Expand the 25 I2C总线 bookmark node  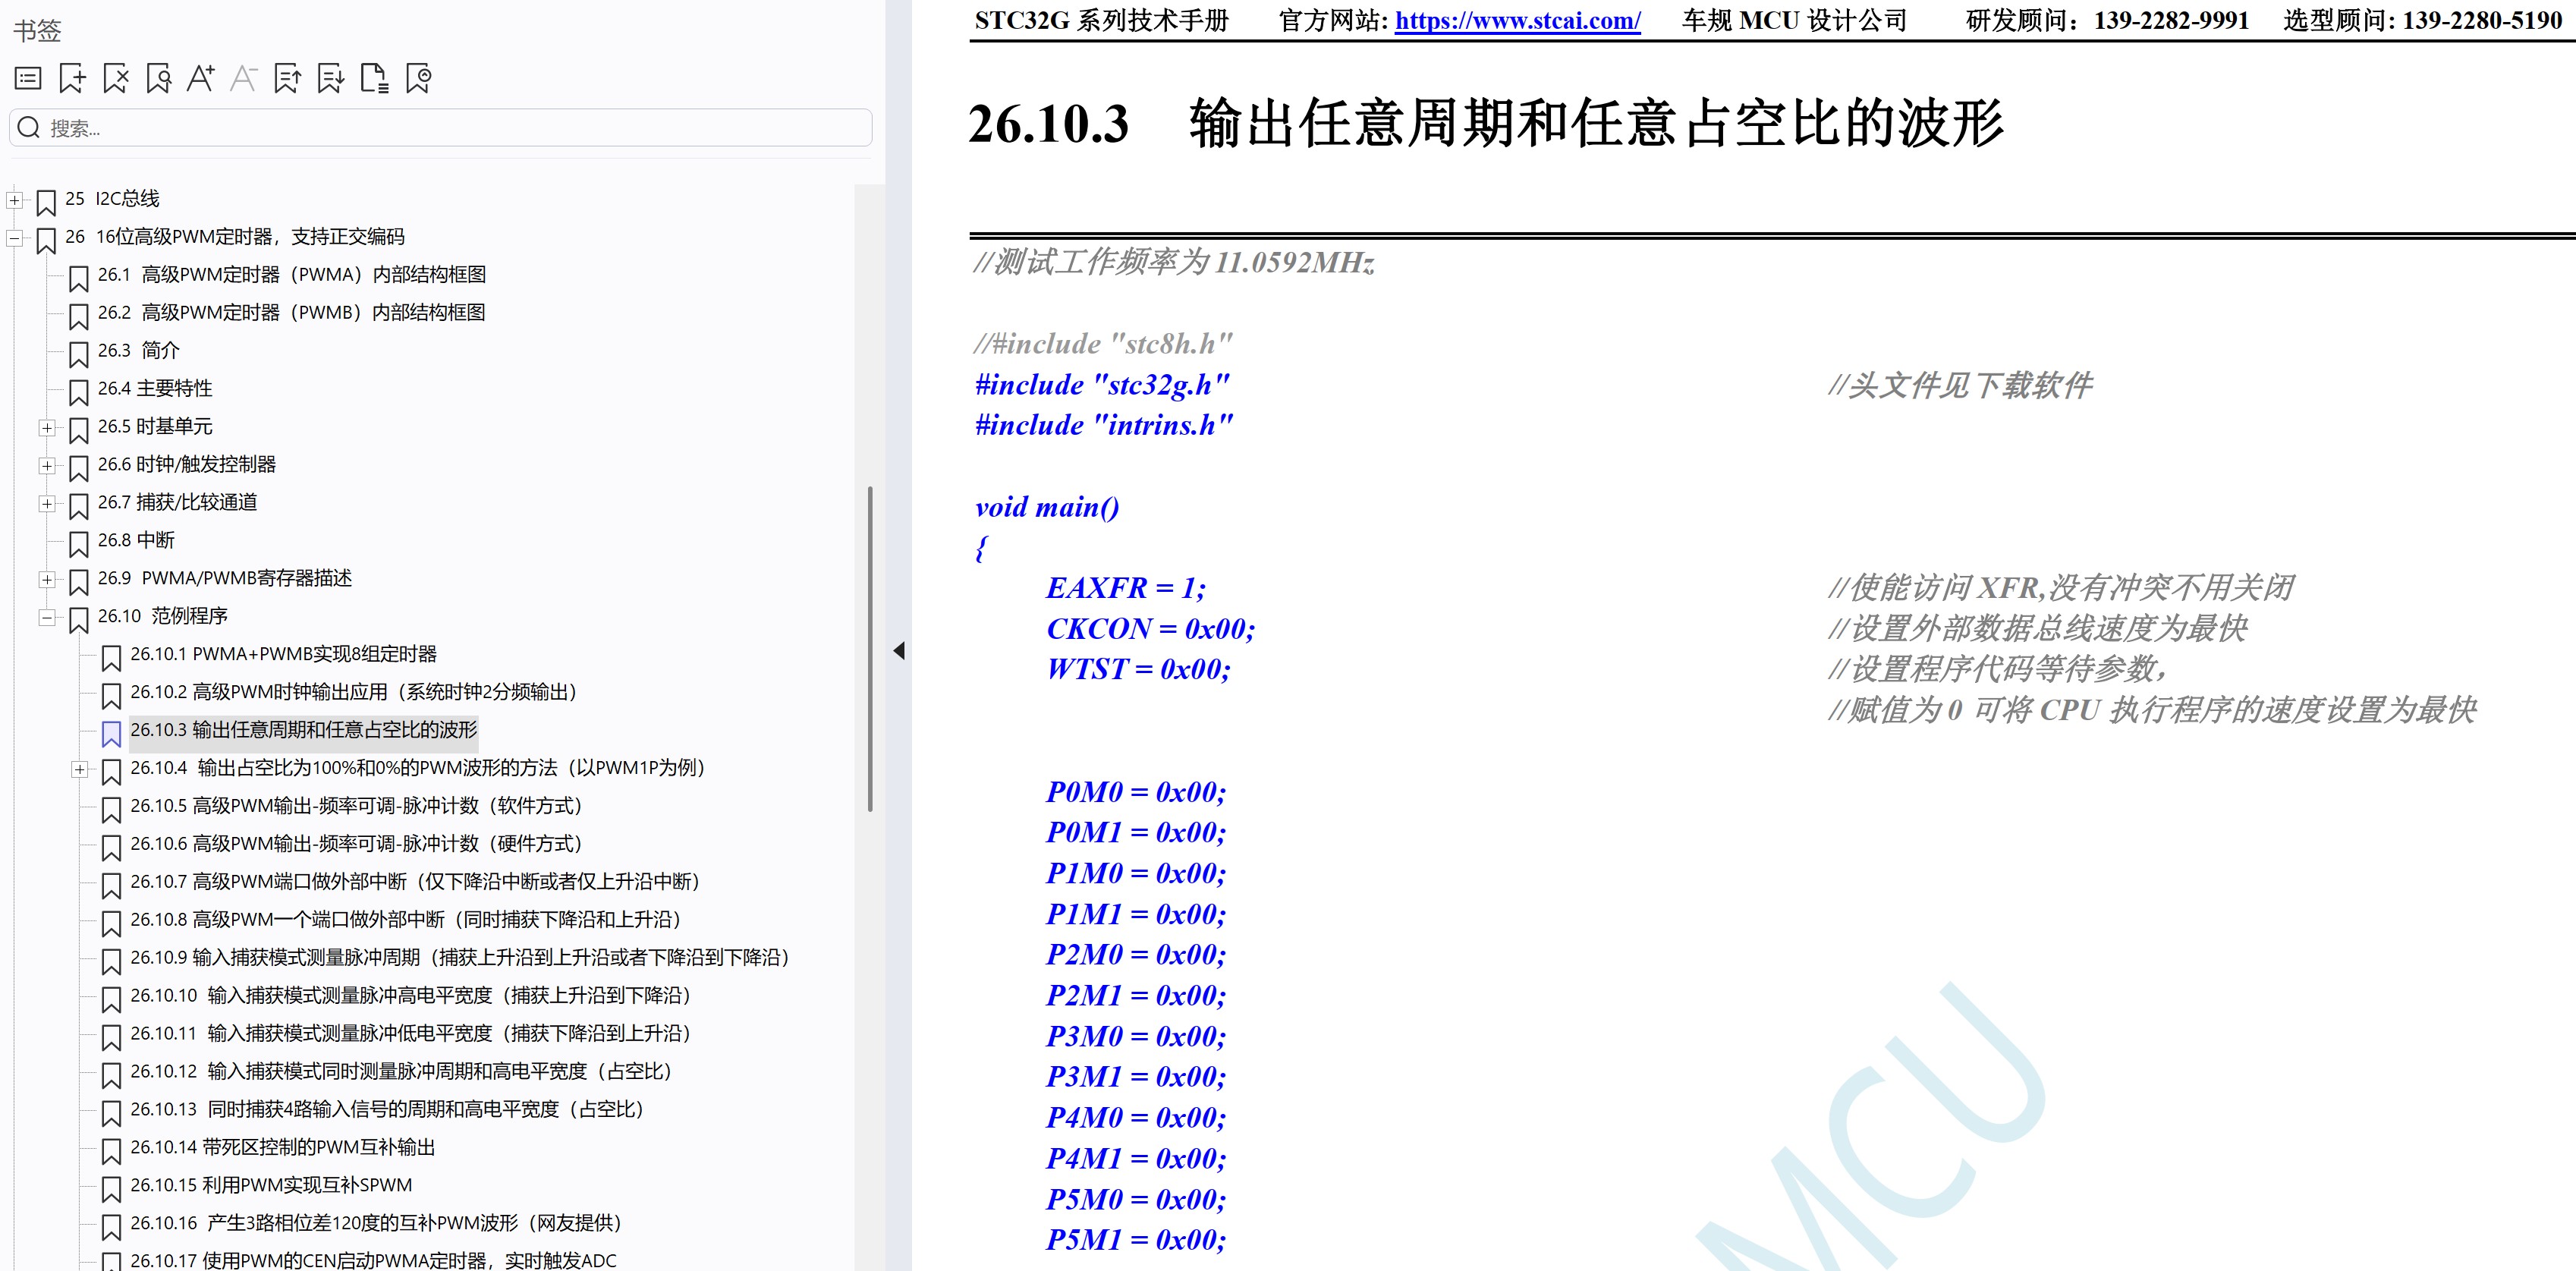point(14,200)
